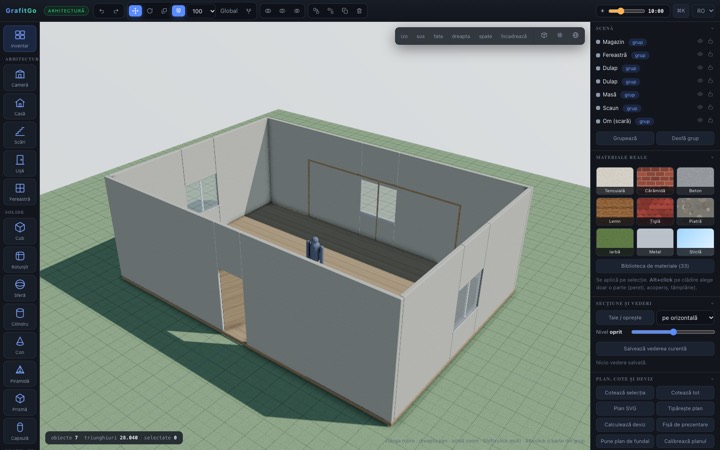Screen dimensions: 720x450
Task: Switch to dreapta right view
Action: coord(461,36)
